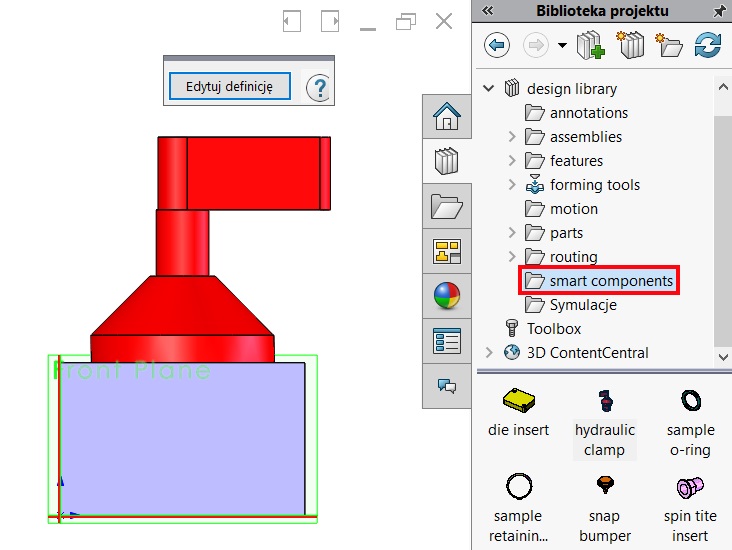This screenshot has width=732, height=550.
Task: Expand the features folder
Action: coord(512,161)
